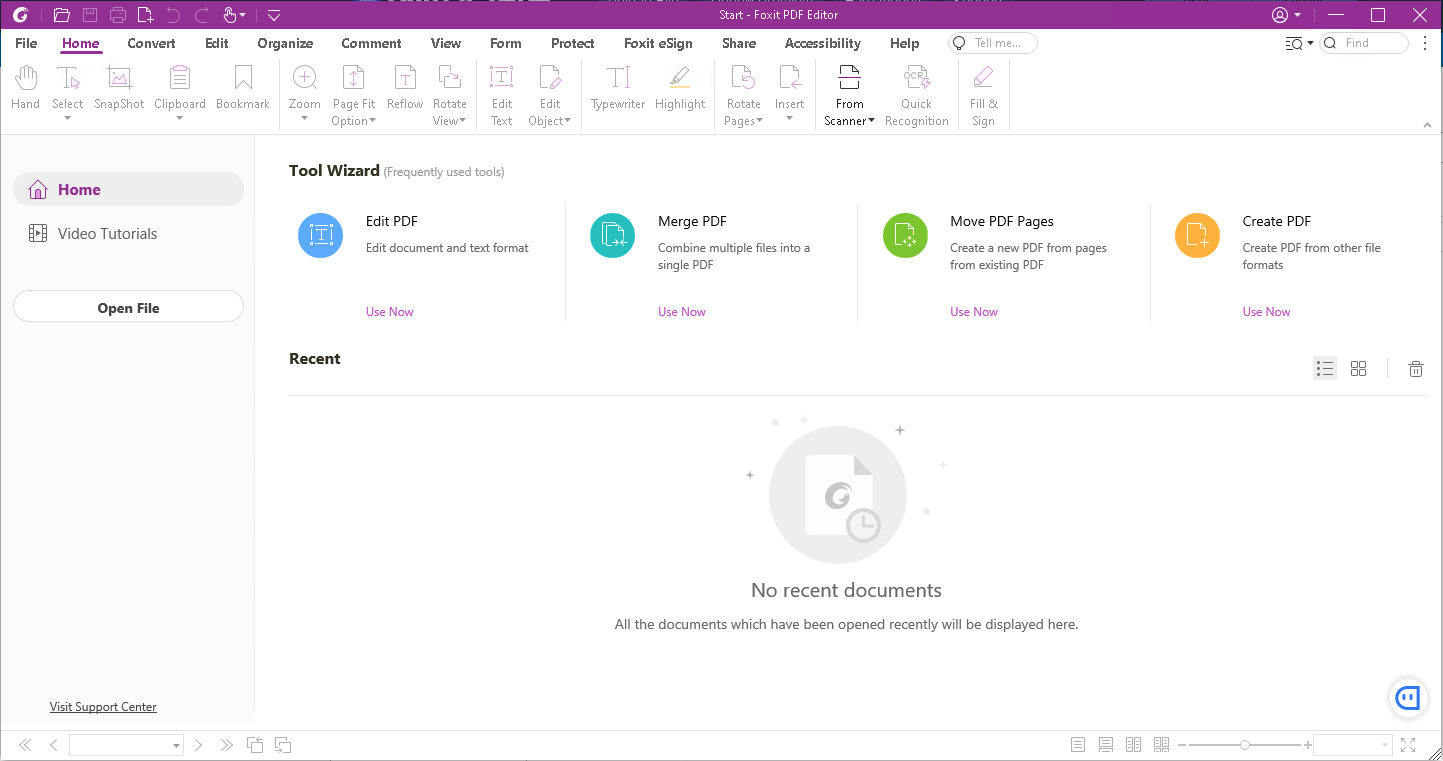This screenshot has height=761, width=1443.
Task: Click the zoom slider in the status bar
Action: click(1244, 745)
